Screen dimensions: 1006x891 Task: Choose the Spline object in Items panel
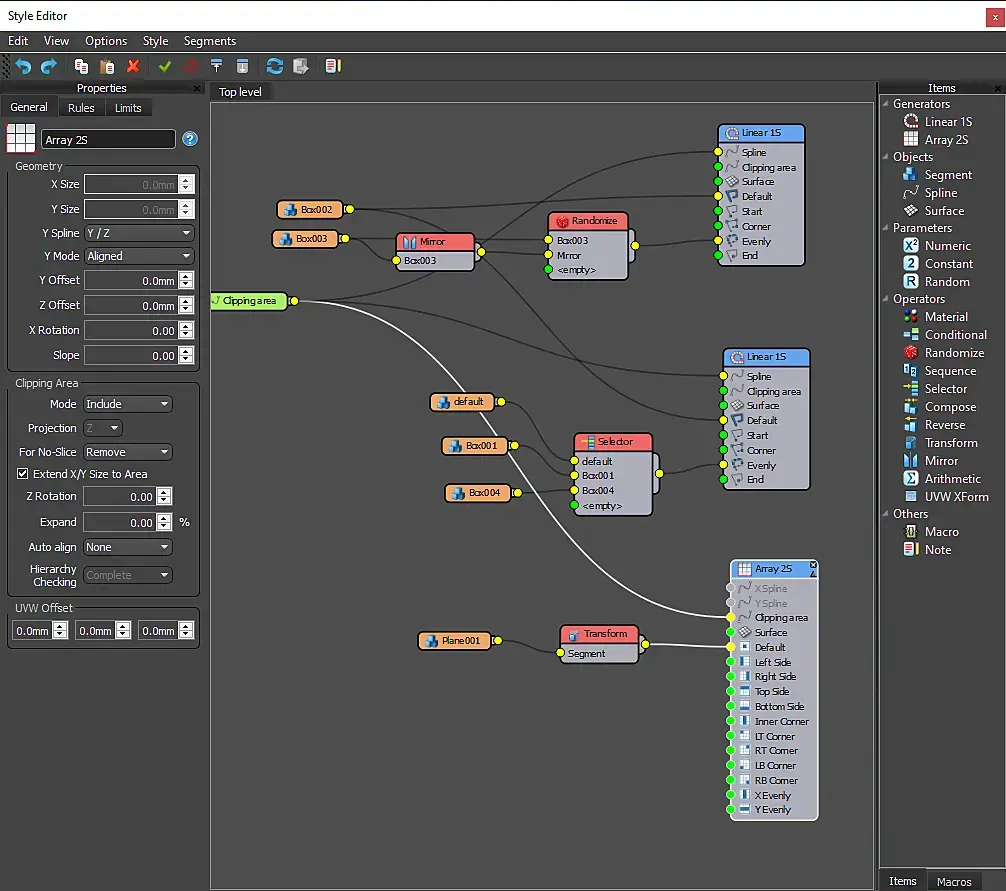click(940, 193)
